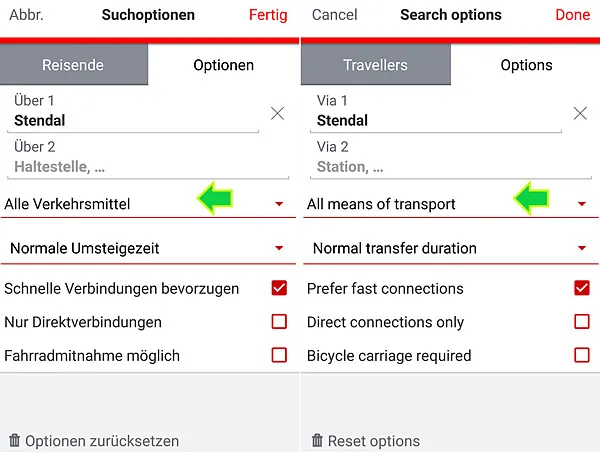Viewport: 600px width, 453px height.
Task: Uncheck Schnelle Verbindungen bevorzugen checkbox
Action: (279, 288)
